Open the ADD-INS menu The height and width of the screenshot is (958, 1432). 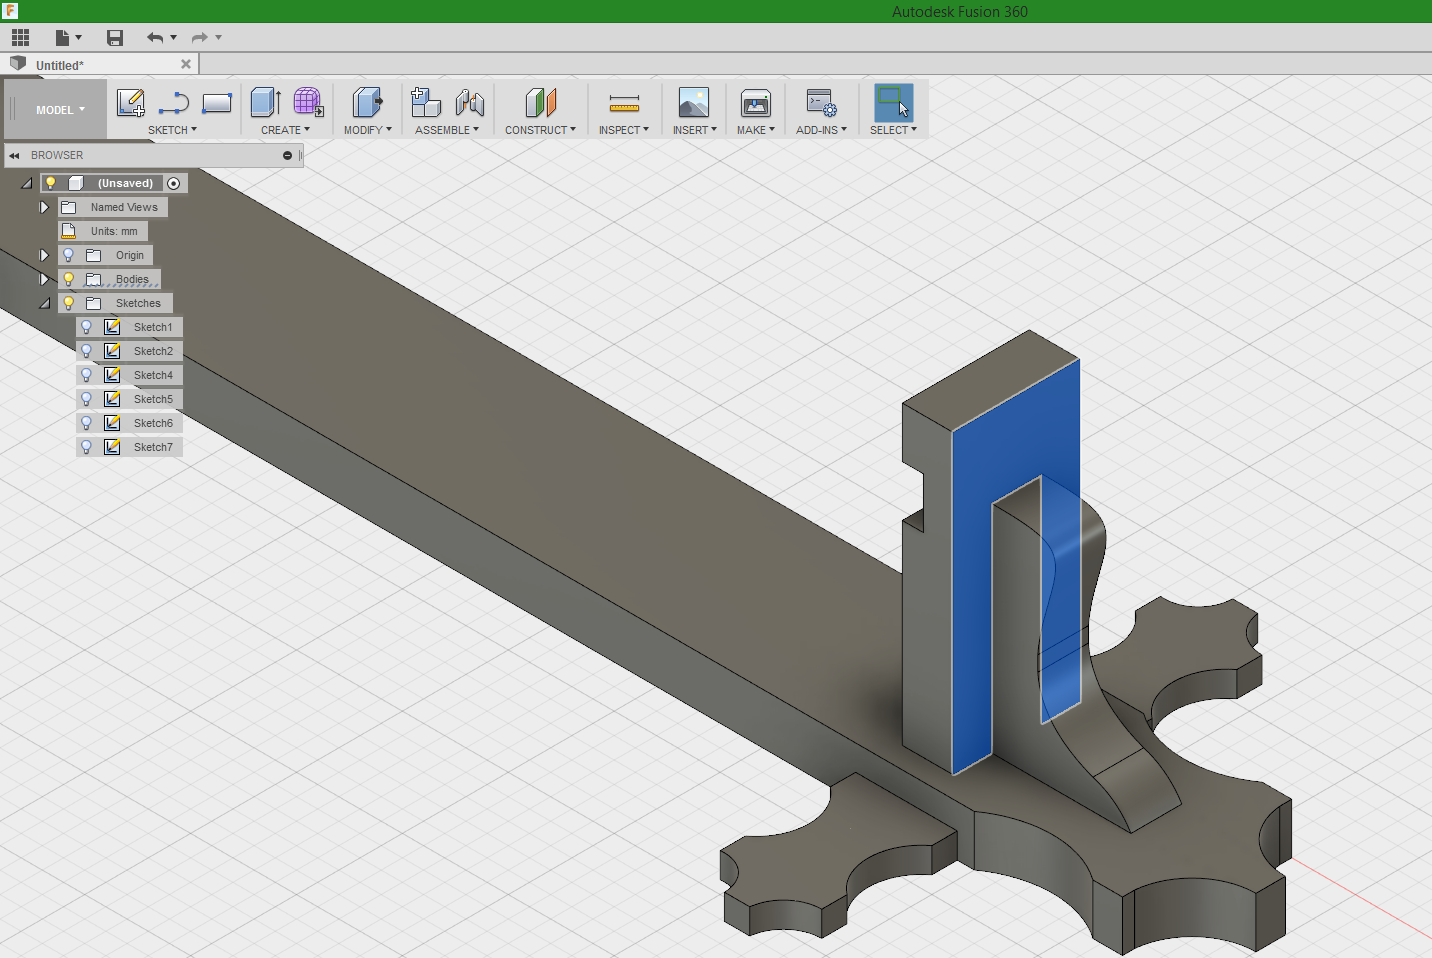[822, 130]
